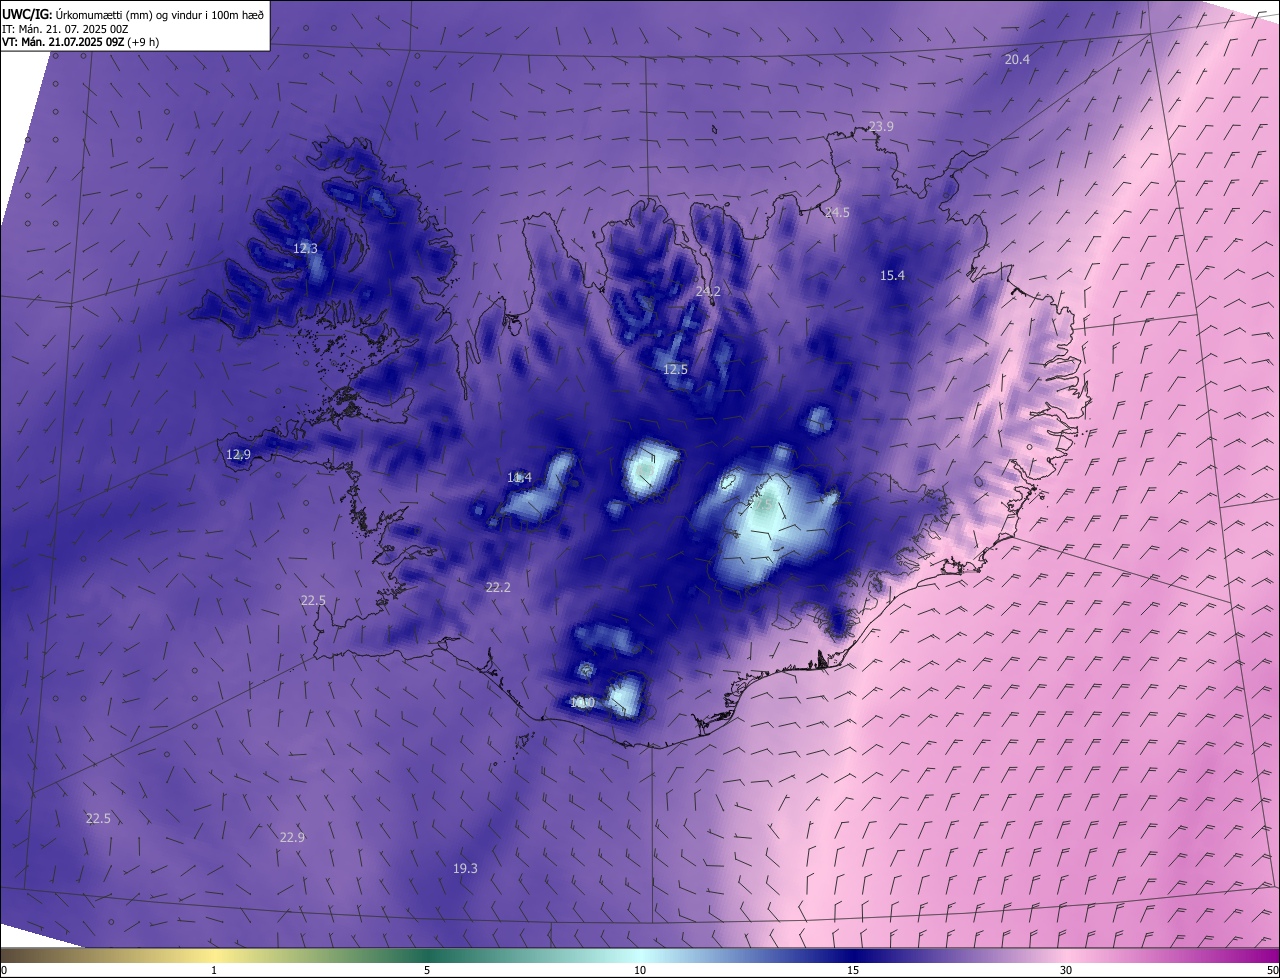1280x978 pixels.
Task: Click the 12.5 value label on the map
Action: point(676,370)
